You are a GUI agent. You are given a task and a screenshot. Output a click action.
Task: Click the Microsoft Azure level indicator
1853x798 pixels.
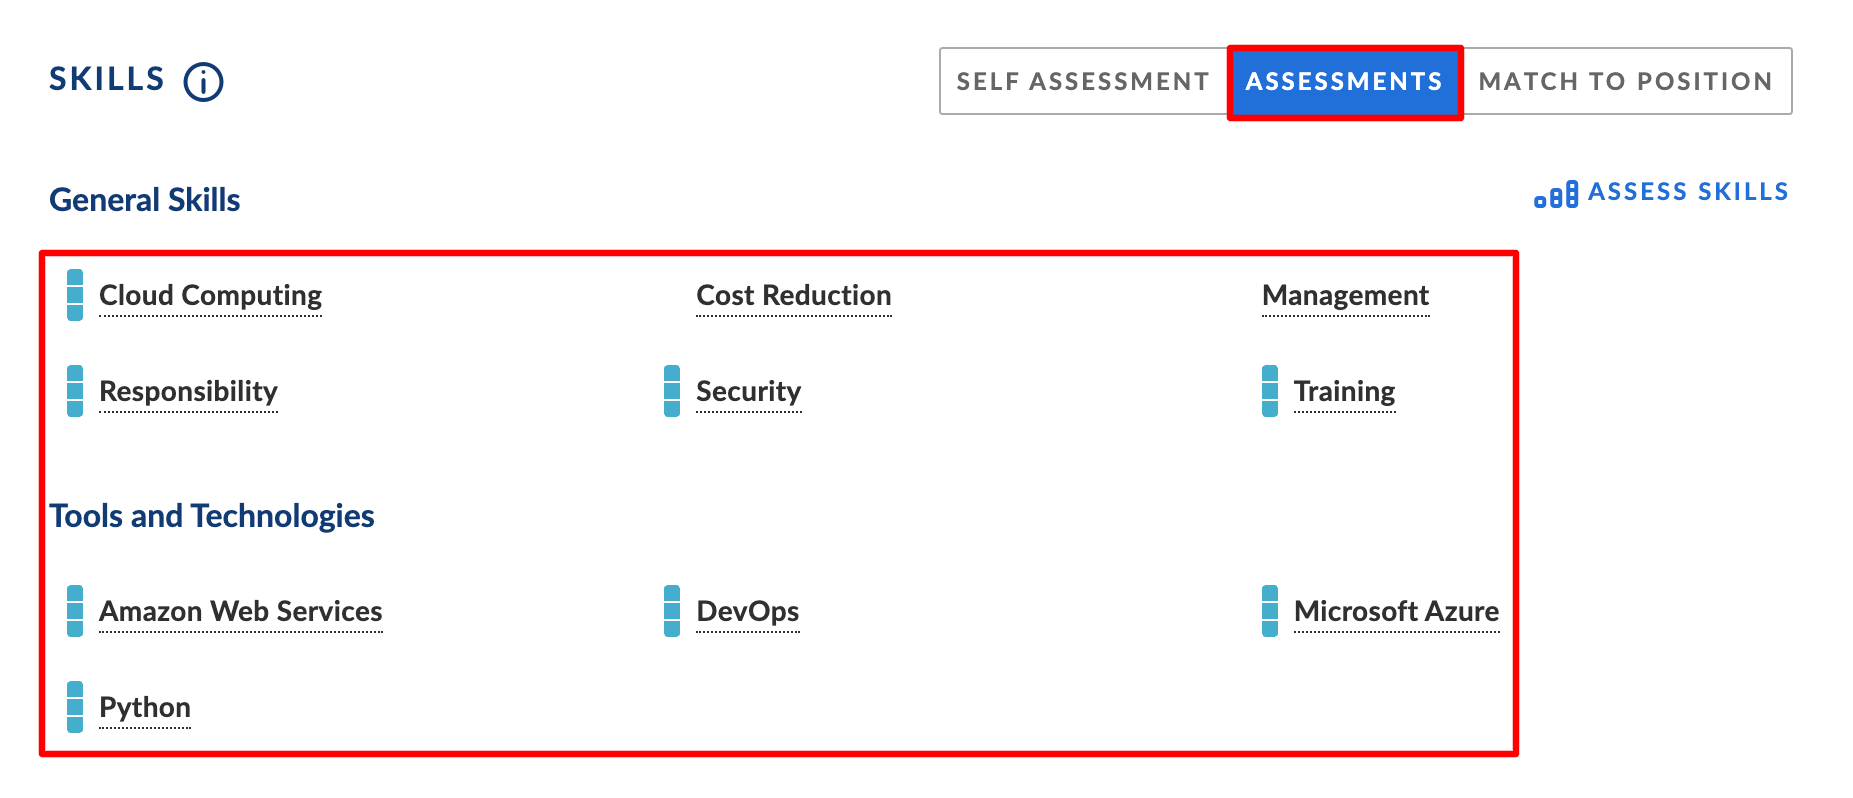click(x=1270, y=611)
